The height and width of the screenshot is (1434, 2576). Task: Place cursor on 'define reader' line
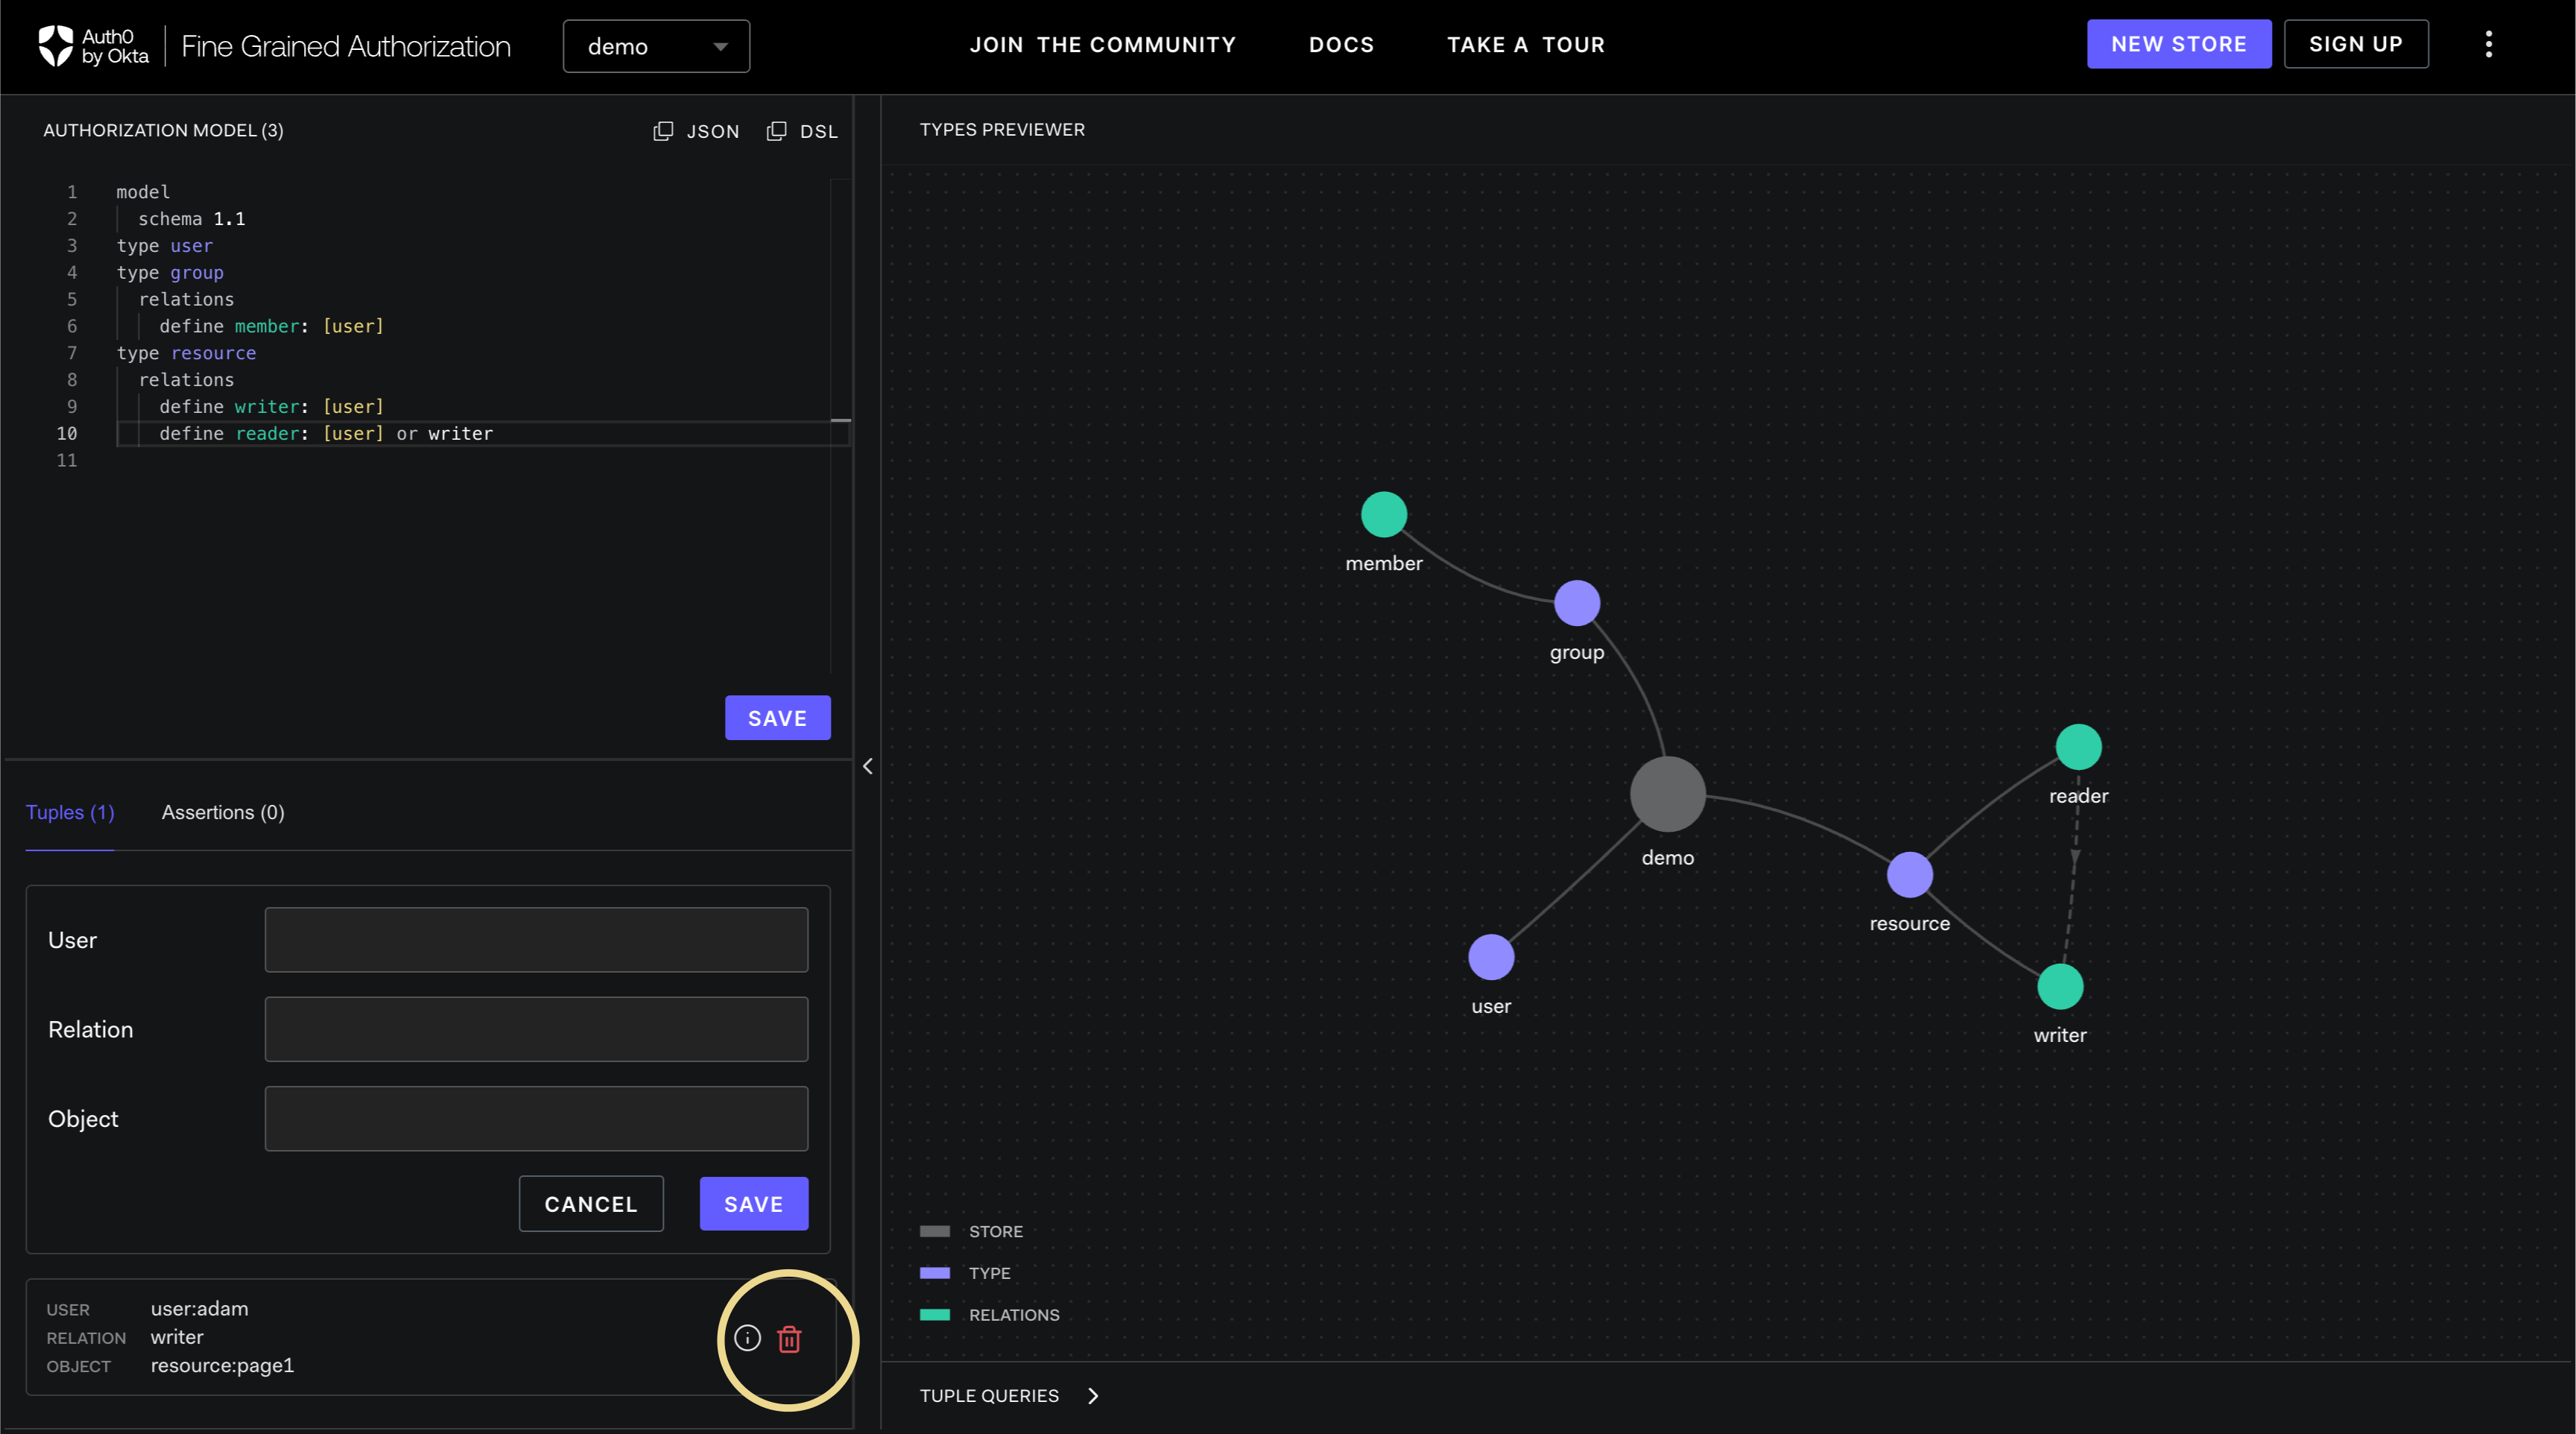click(x=326, y=433)
